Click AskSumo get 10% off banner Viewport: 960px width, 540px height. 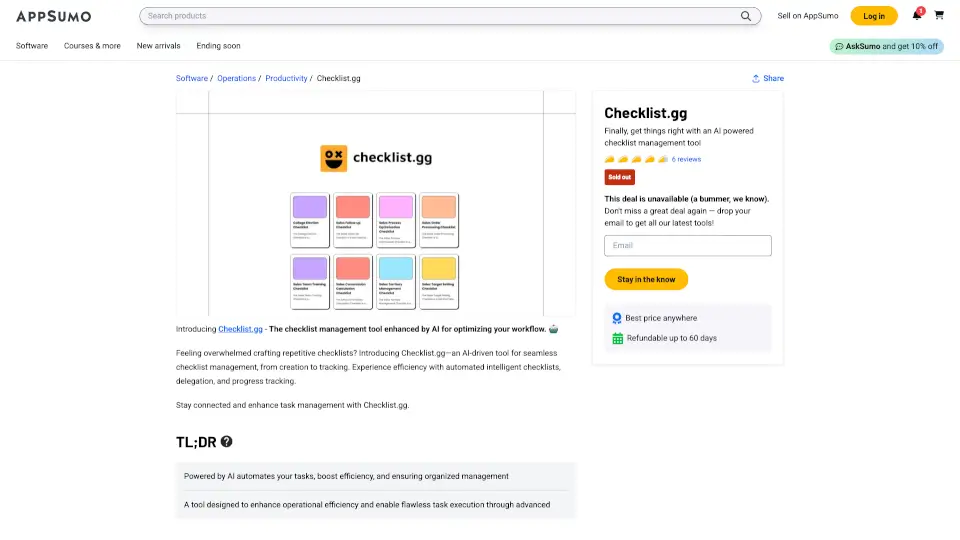pyautogui.click(x=886, y=46)
